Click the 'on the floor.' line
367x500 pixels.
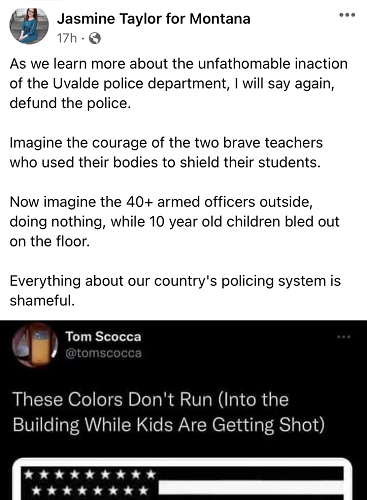[50, 241]
